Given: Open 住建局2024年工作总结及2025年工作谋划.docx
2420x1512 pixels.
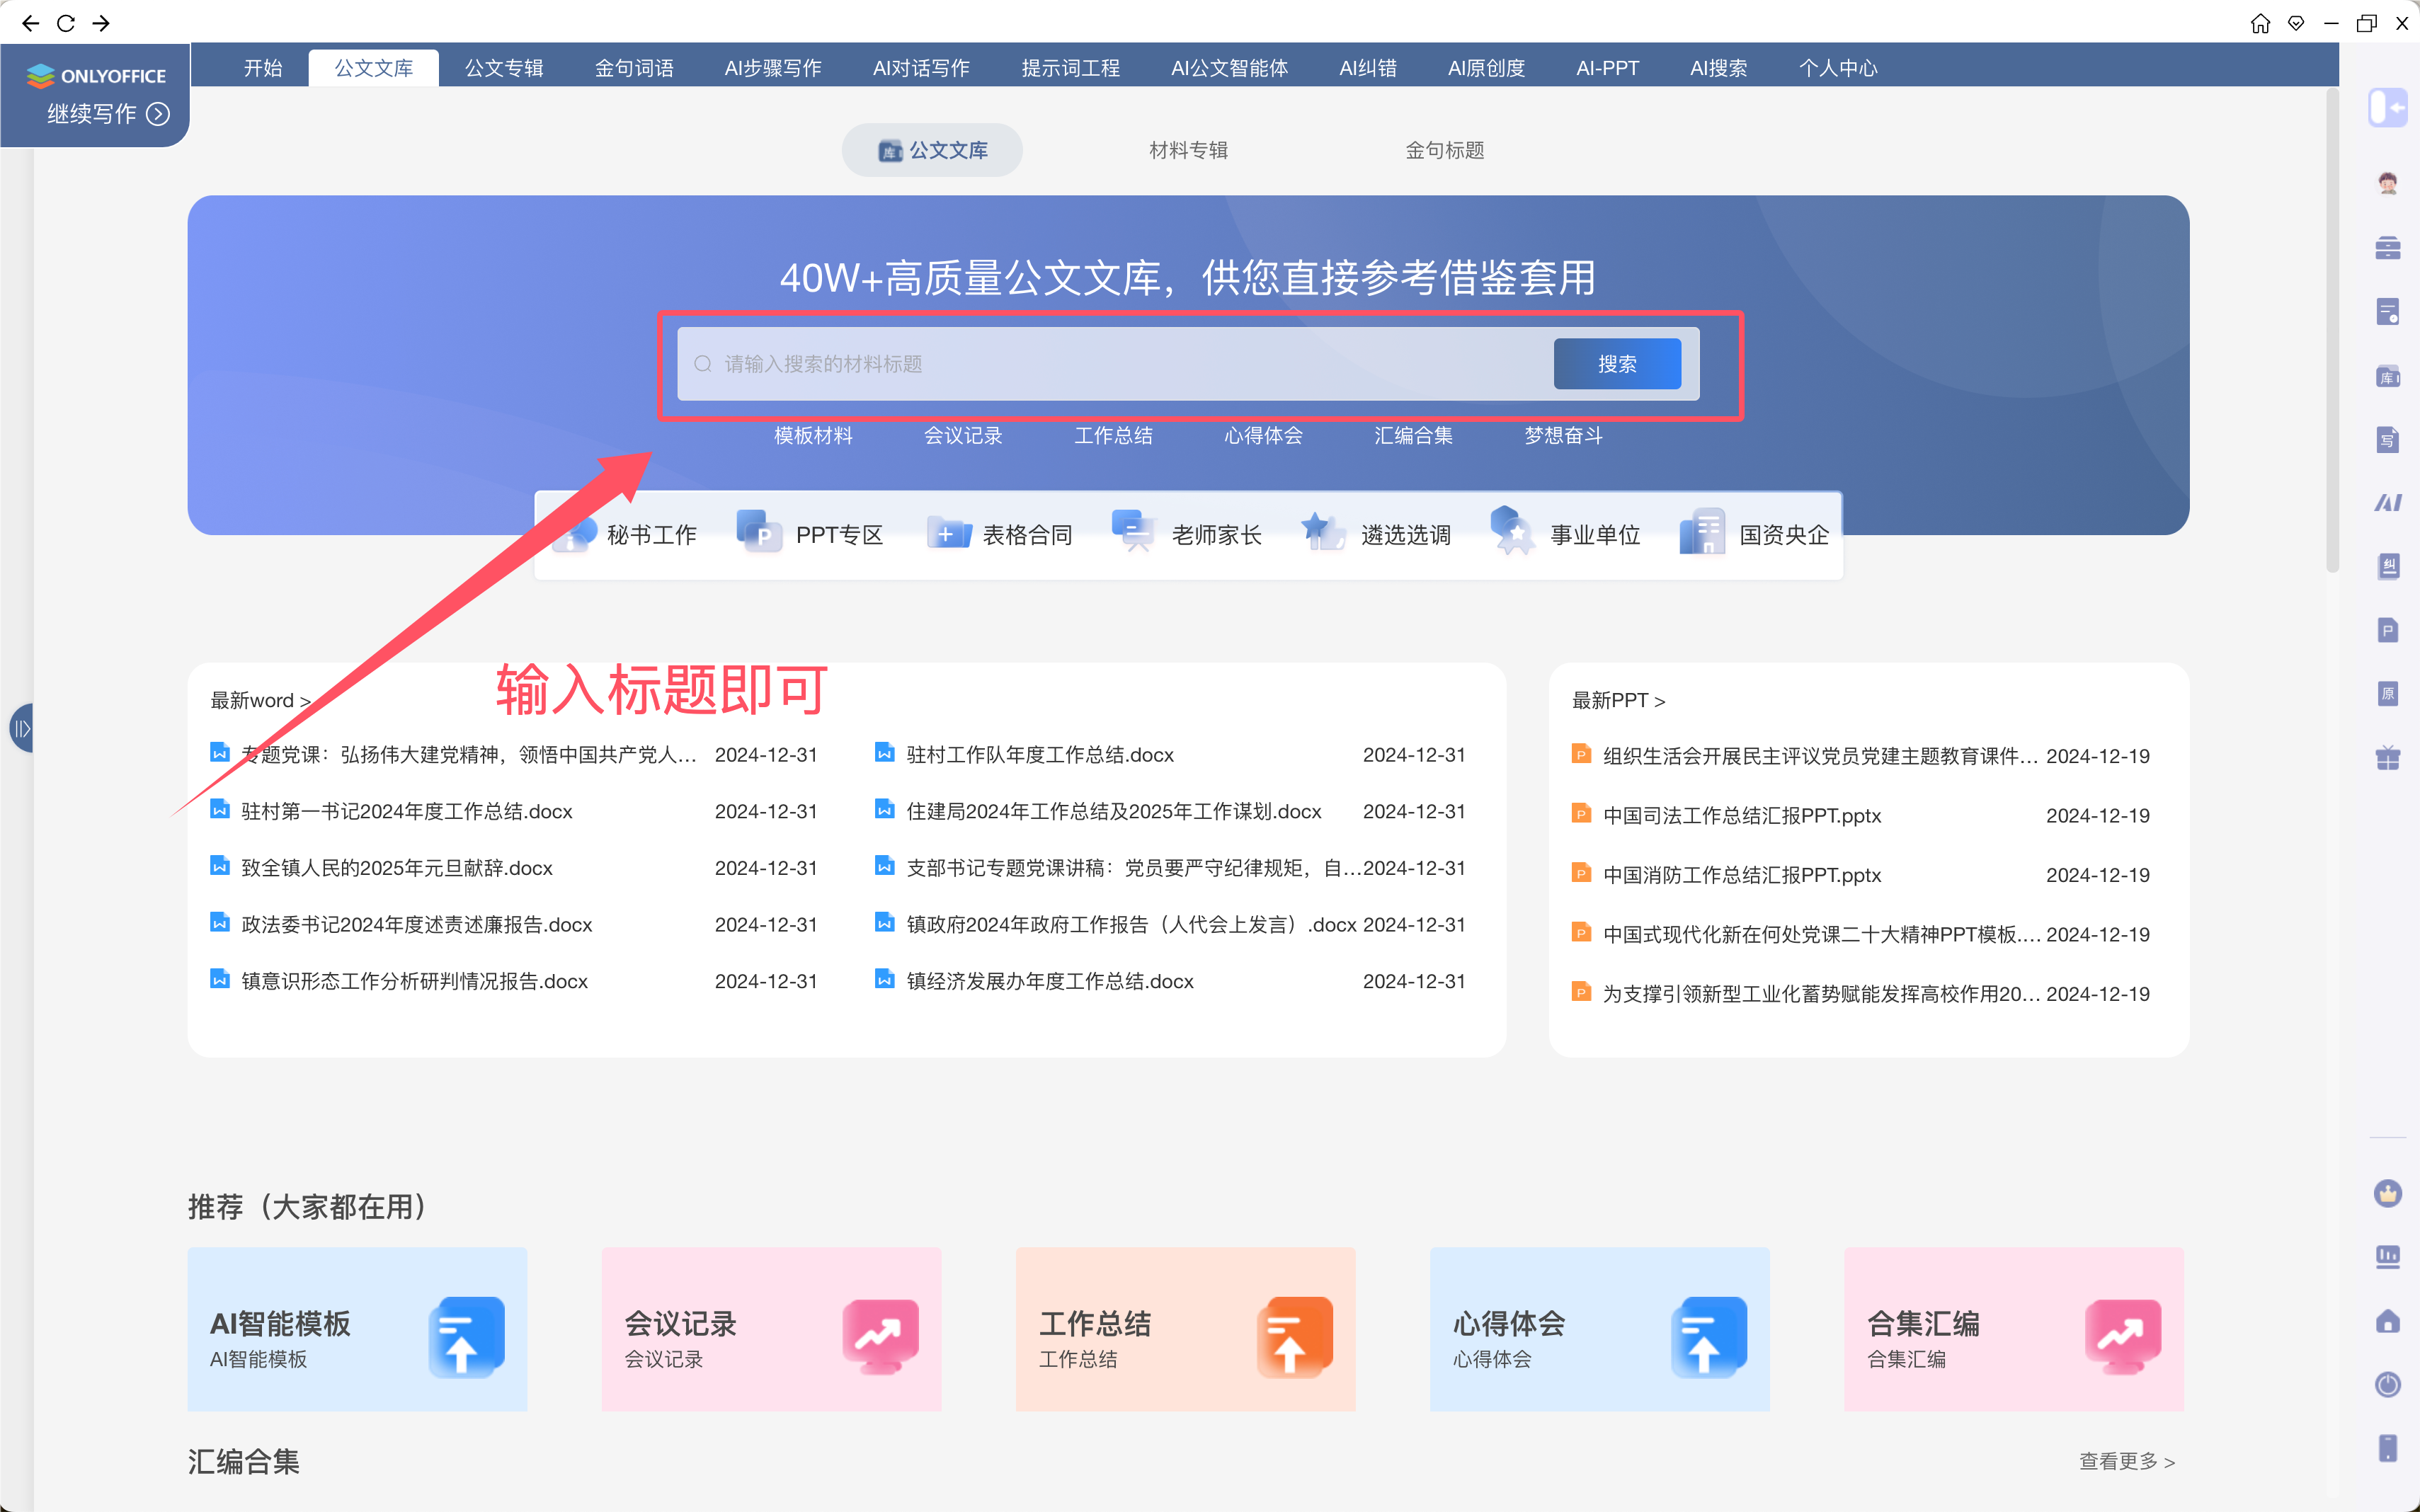Looking at the screenshot, I should 1114,811.
